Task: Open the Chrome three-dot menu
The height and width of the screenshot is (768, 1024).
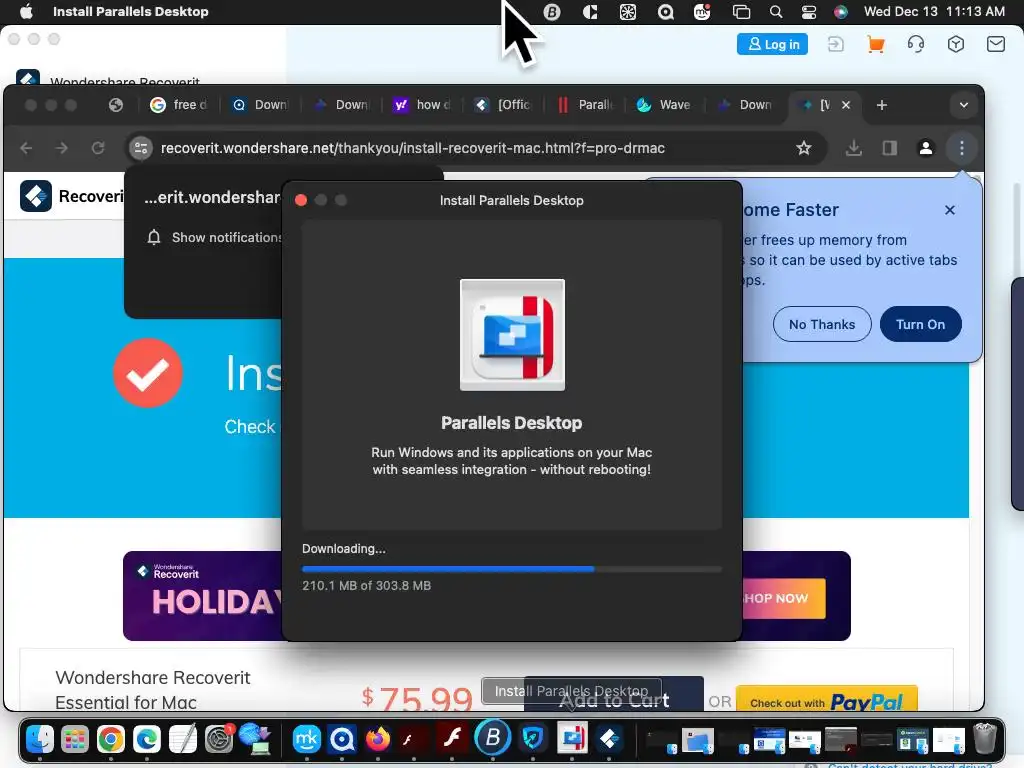Action: [961, 148]
